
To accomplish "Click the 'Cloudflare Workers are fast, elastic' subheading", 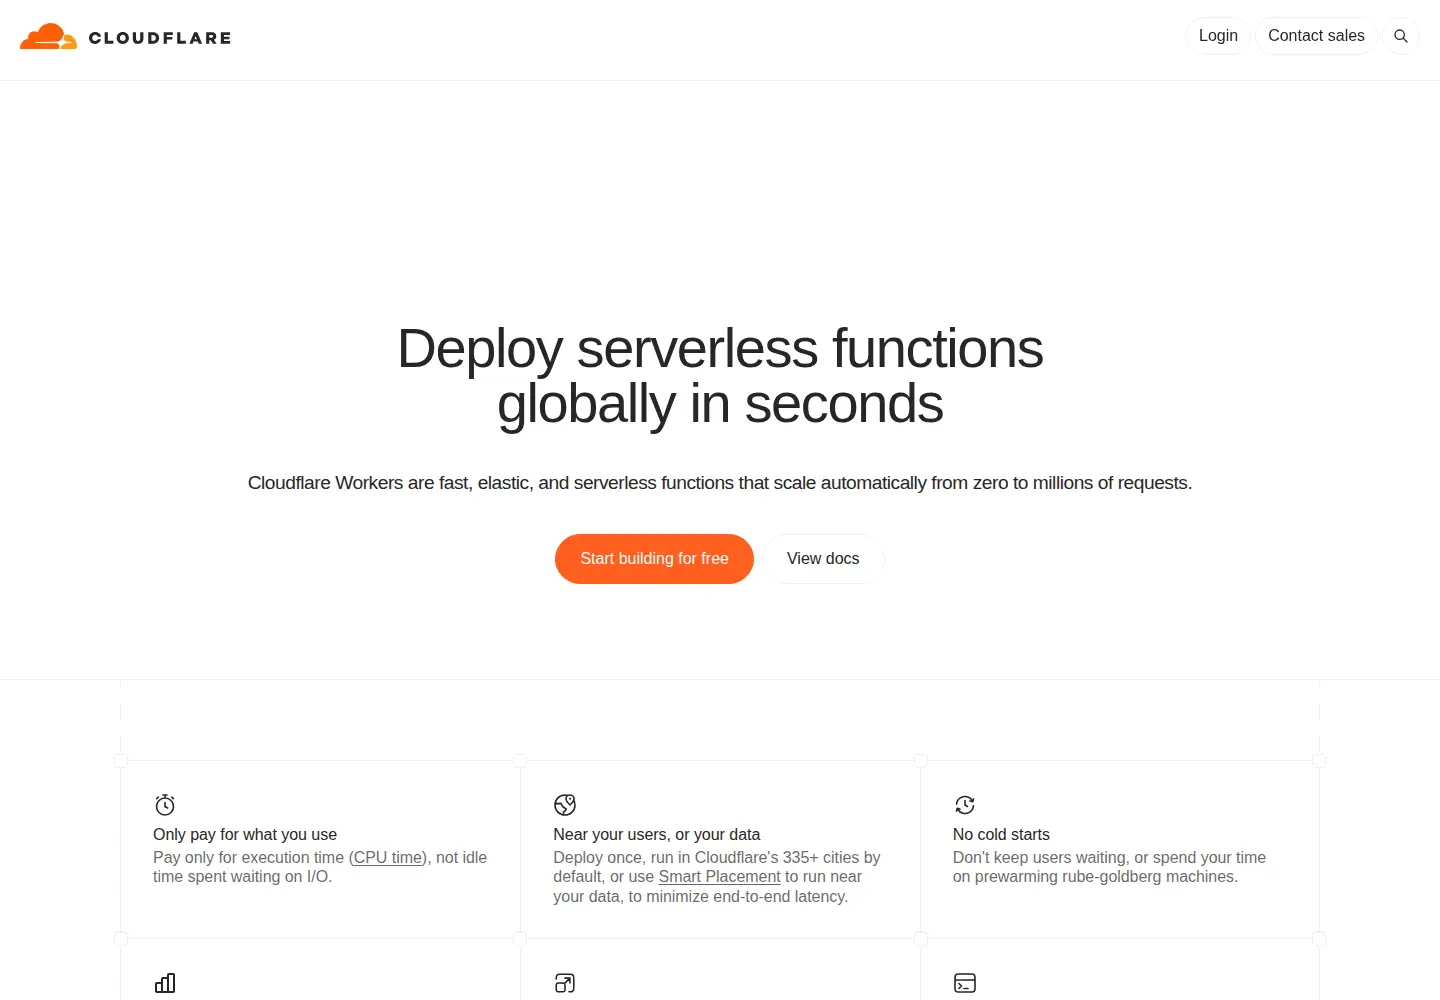I will pos(720,483).
